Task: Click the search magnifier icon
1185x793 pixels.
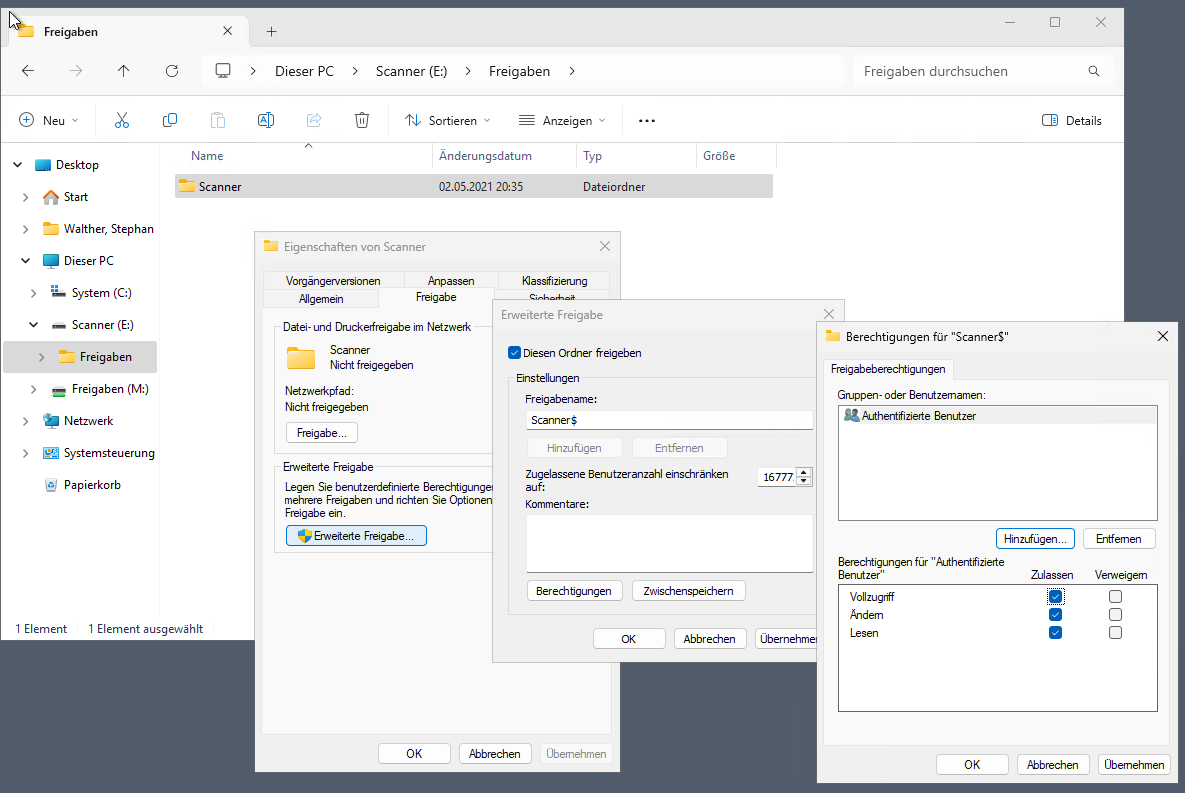Action: coord(1094,71)
